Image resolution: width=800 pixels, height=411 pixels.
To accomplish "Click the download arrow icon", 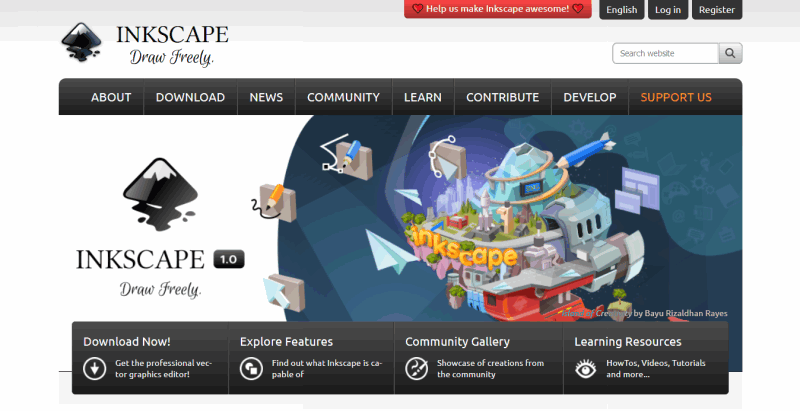I will [x=95, y=369].
